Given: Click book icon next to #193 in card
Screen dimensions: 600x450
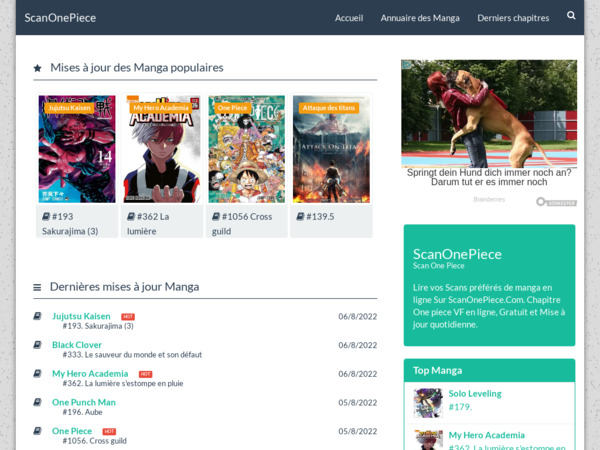Looking at the screenshot, I should (46, 217).
